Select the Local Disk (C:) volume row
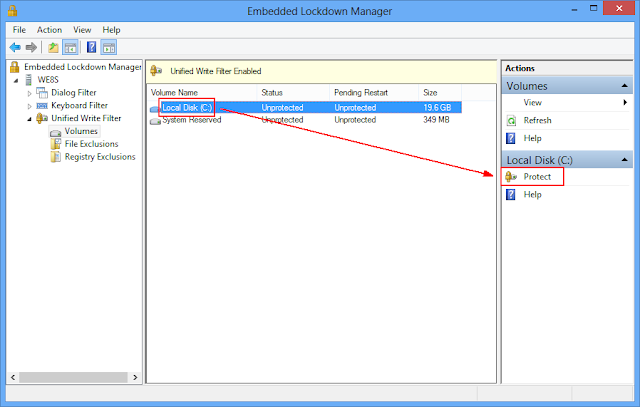The height and width of the screenshot is (407, 640). pyautogui.click(x=305, y=108)
